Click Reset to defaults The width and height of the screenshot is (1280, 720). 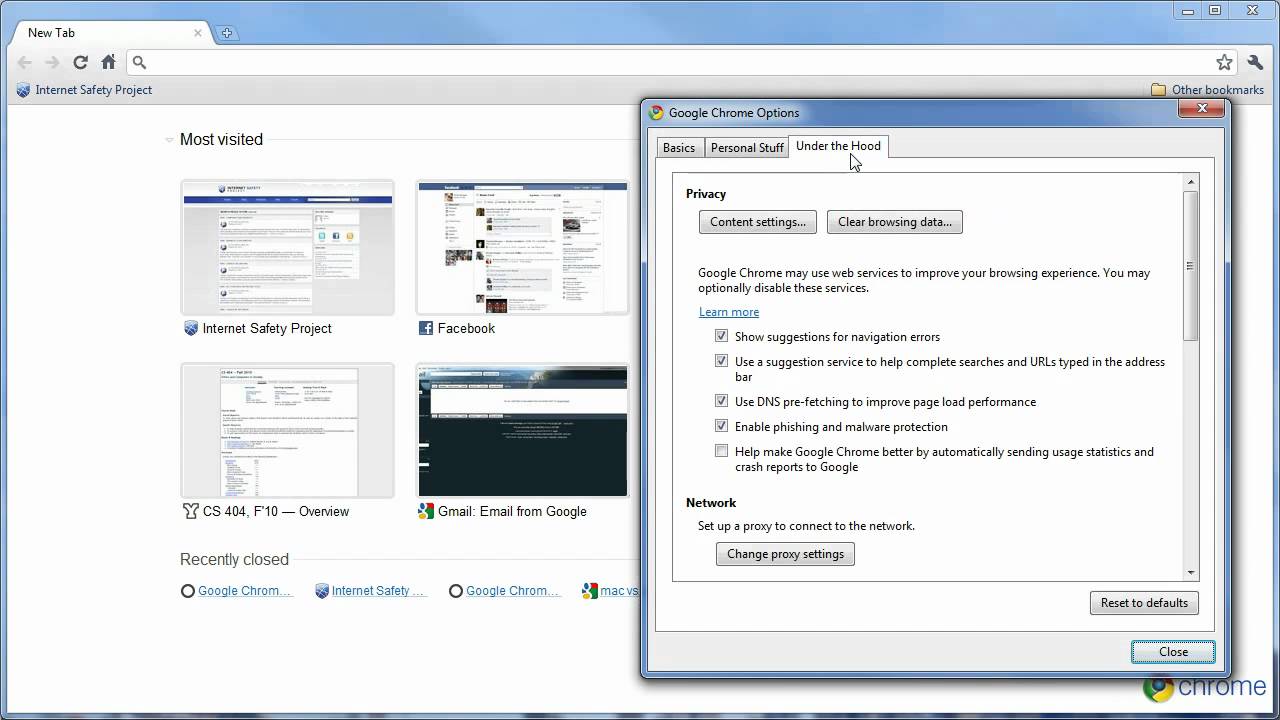pos(1144,603)
